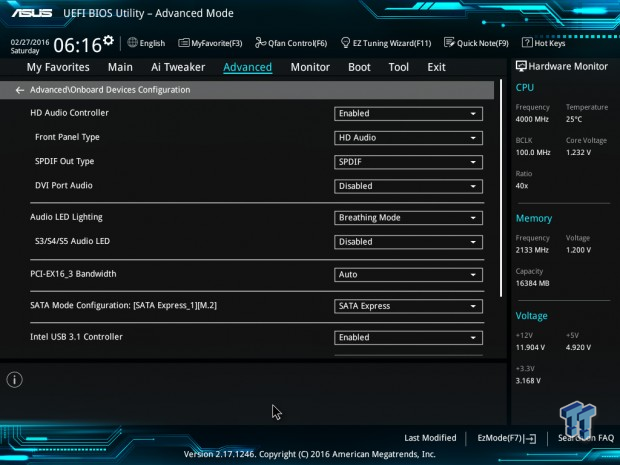The height and width of the screenshot is (465, 620).
Task: Select the S3/S4/S5 Audio LED label
Action: click(72, 241)
